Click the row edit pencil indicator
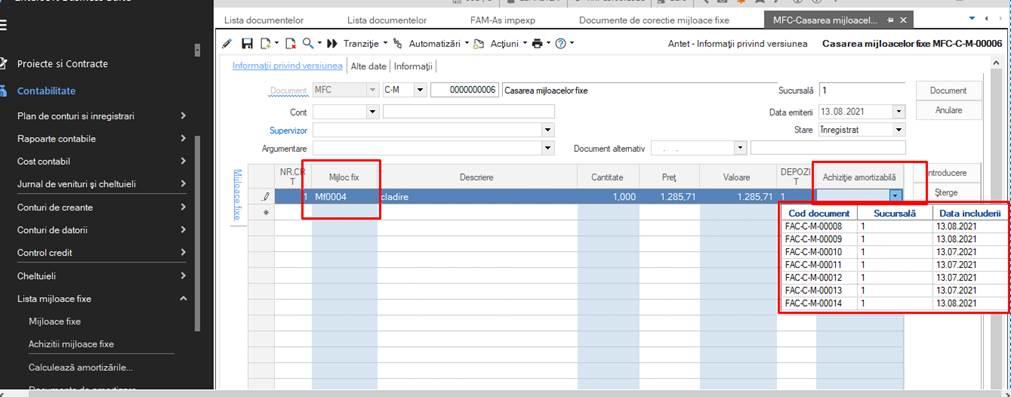The width and height of the screenshot is (1011, 397). [265, 197]
